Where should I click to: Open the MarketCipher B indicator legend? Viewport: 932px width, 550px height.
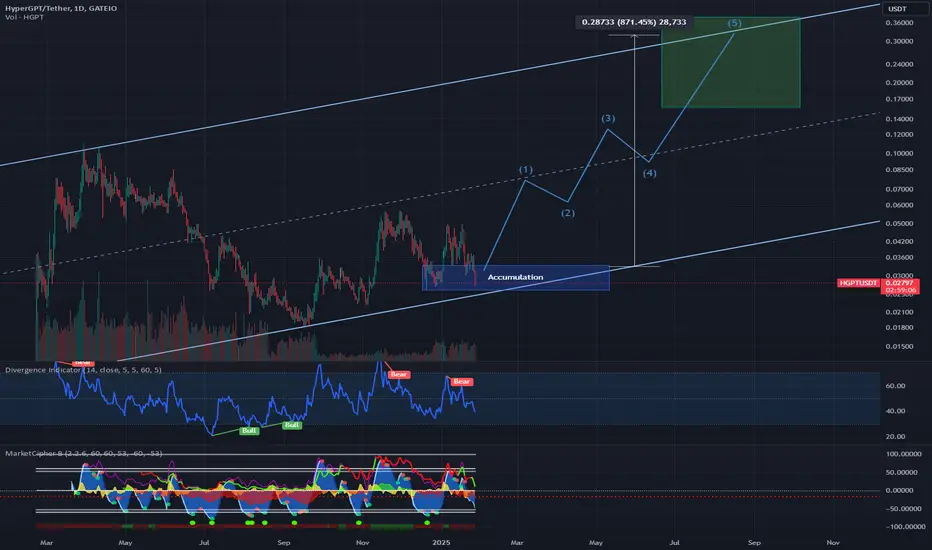83,453
